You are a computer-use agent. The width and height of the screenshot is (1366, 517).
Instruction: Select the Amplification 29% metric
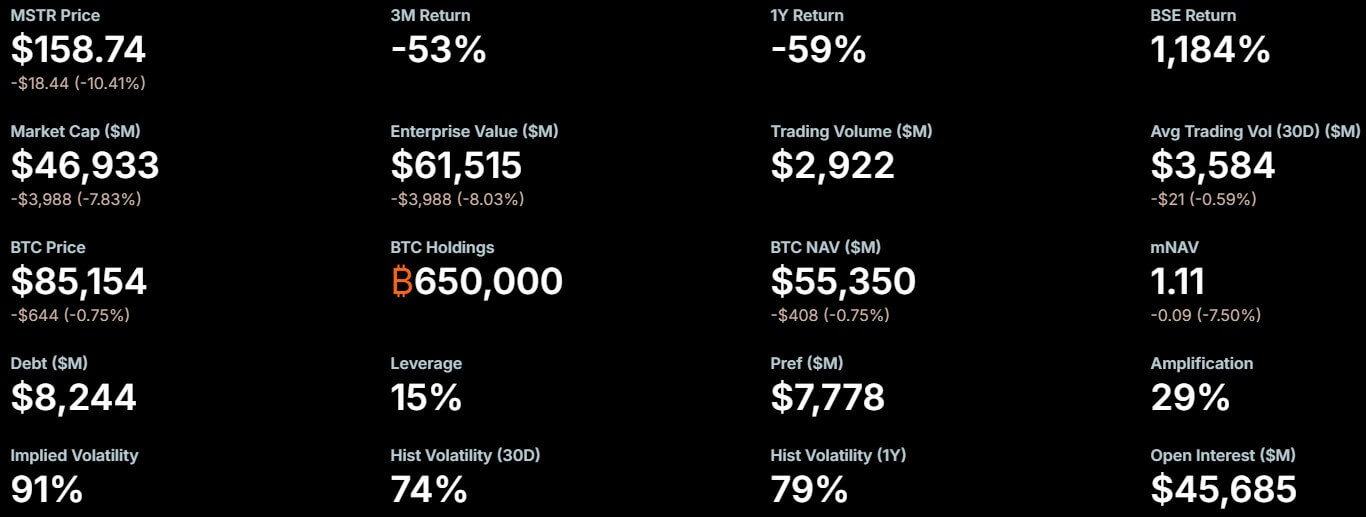coord(1190,398)
